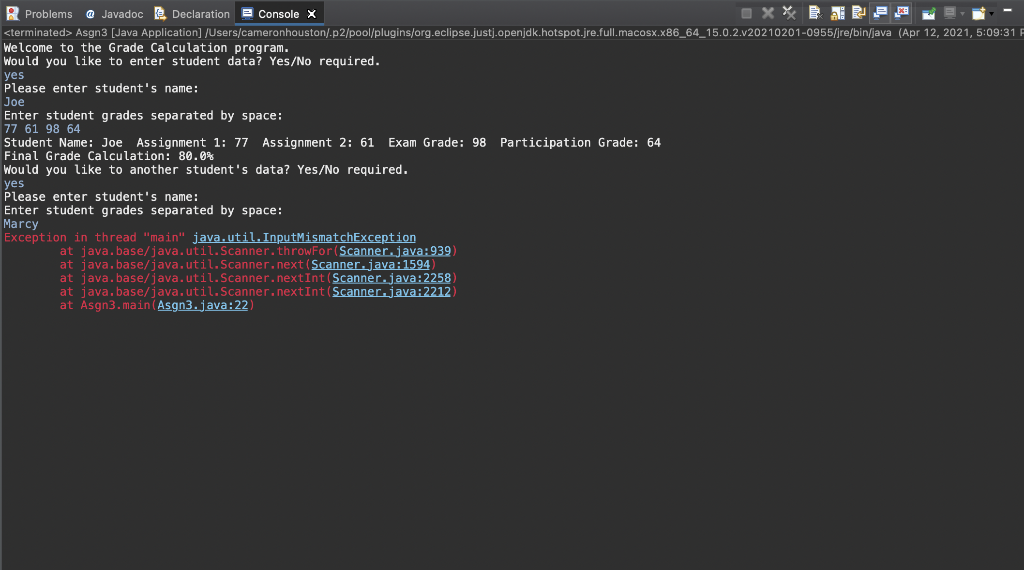The image size is (1024, 570).
Task: Click the Problems tab icon
Action: coord(12,14)
